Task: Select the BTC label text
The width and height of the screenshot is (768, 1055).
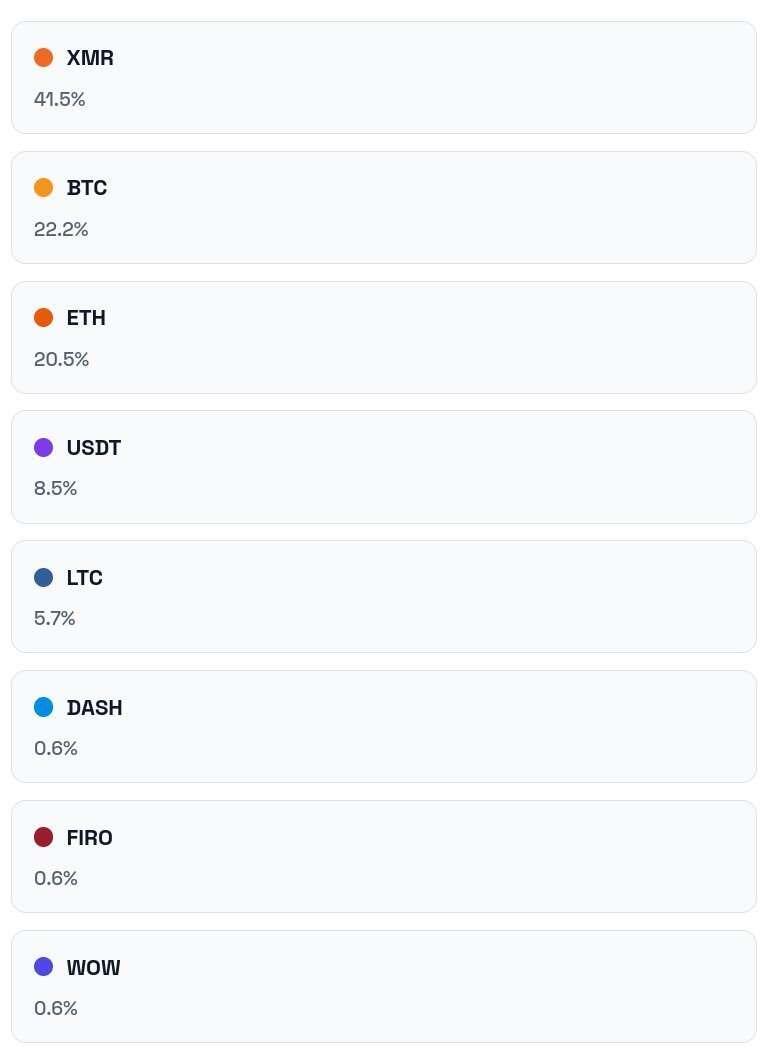Action: (x=87, y=188)
